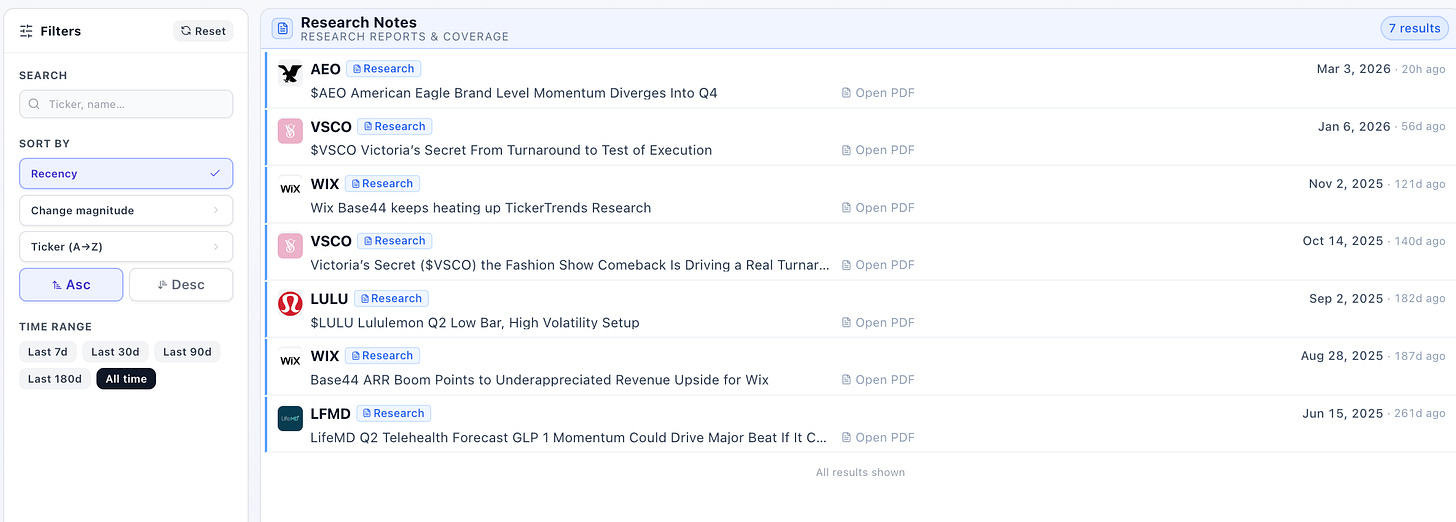Open PDF for LifeMD Q2 Telehealth note
Screen dimensions: 1456x522
[878, 437]
